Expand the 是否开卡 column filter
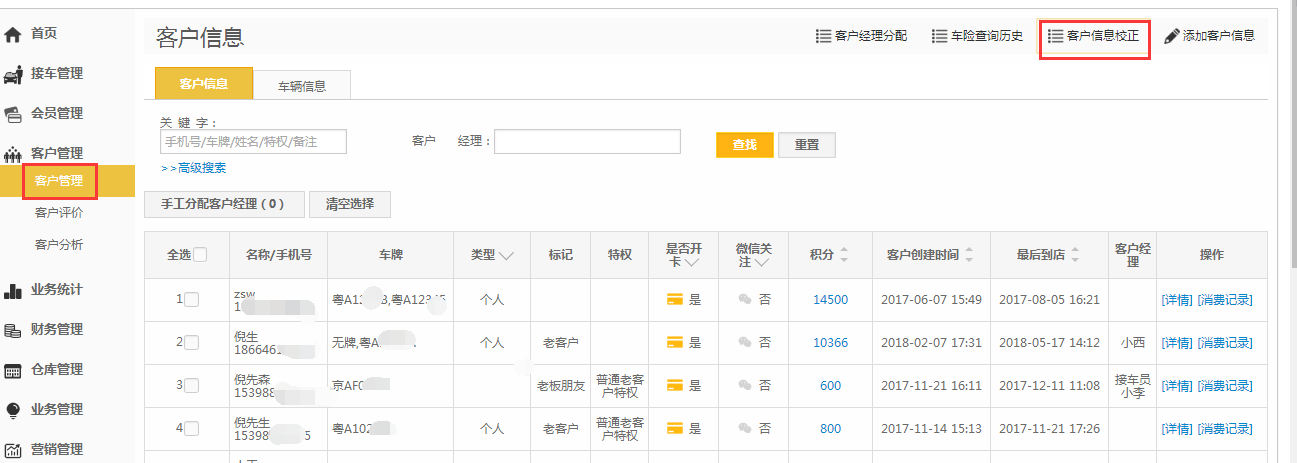 tap(691, 263)
